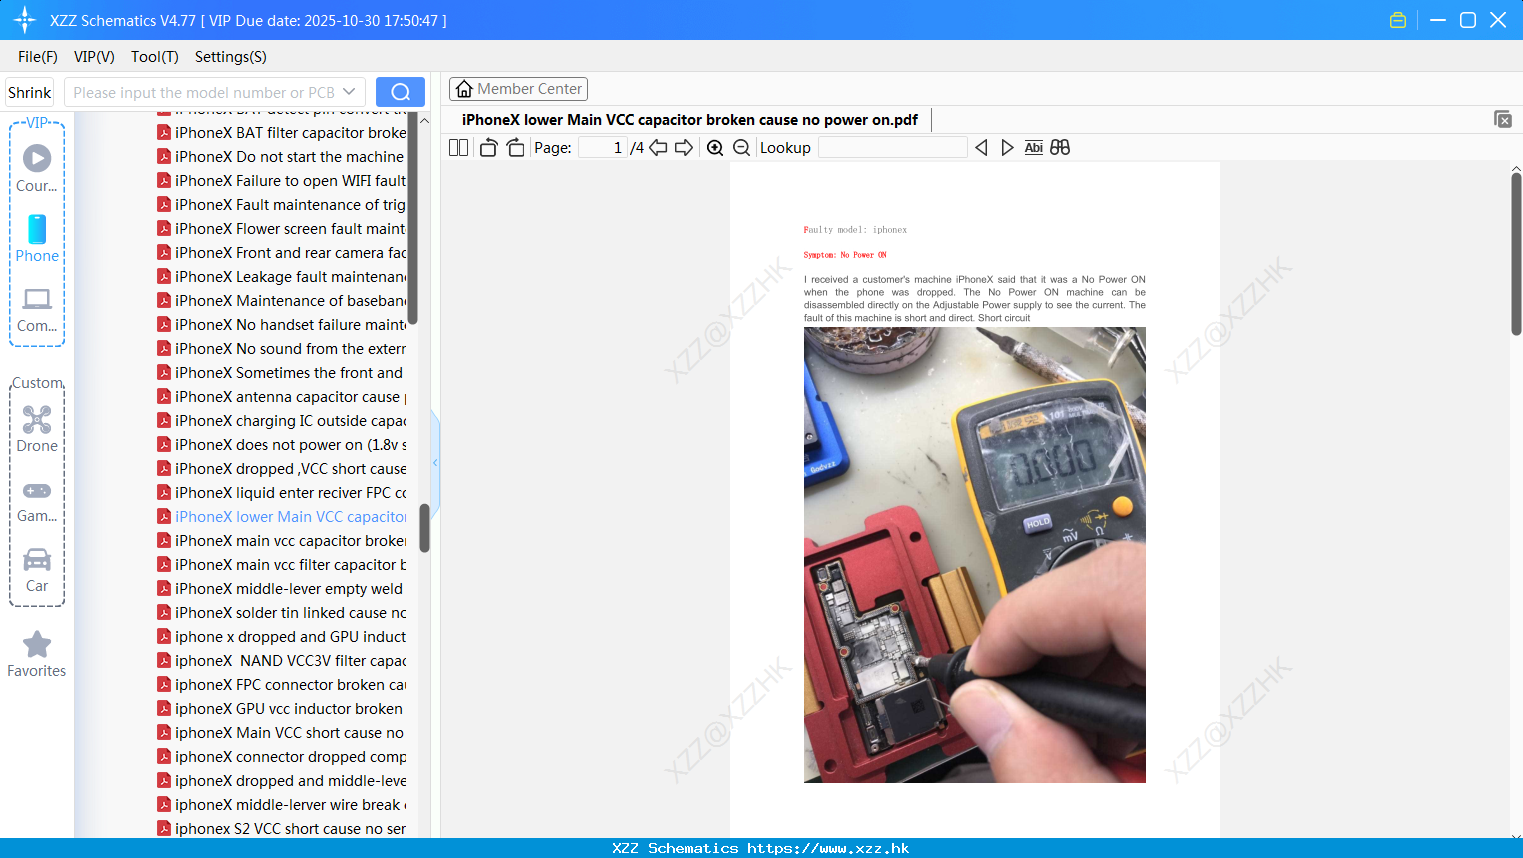Rotate the page counterclockwise

click(x=488, y=148)
